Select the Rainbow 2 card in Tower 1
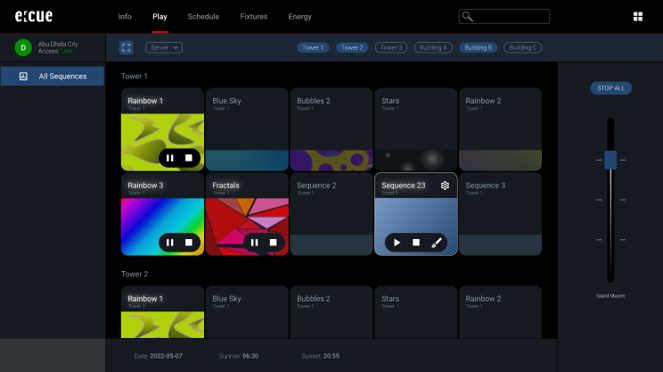663x372 pixels. pyautogui.click(x=500, y=129)
